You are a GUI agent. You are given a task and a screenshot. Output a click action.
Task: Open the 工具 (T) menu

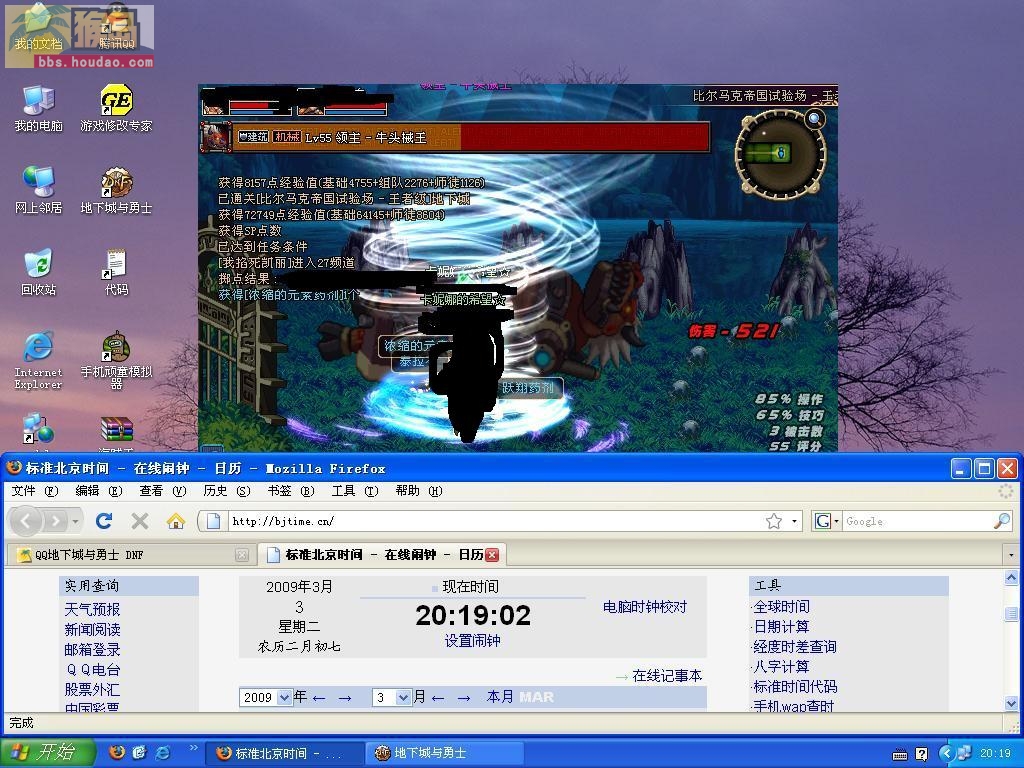(355, 490)
